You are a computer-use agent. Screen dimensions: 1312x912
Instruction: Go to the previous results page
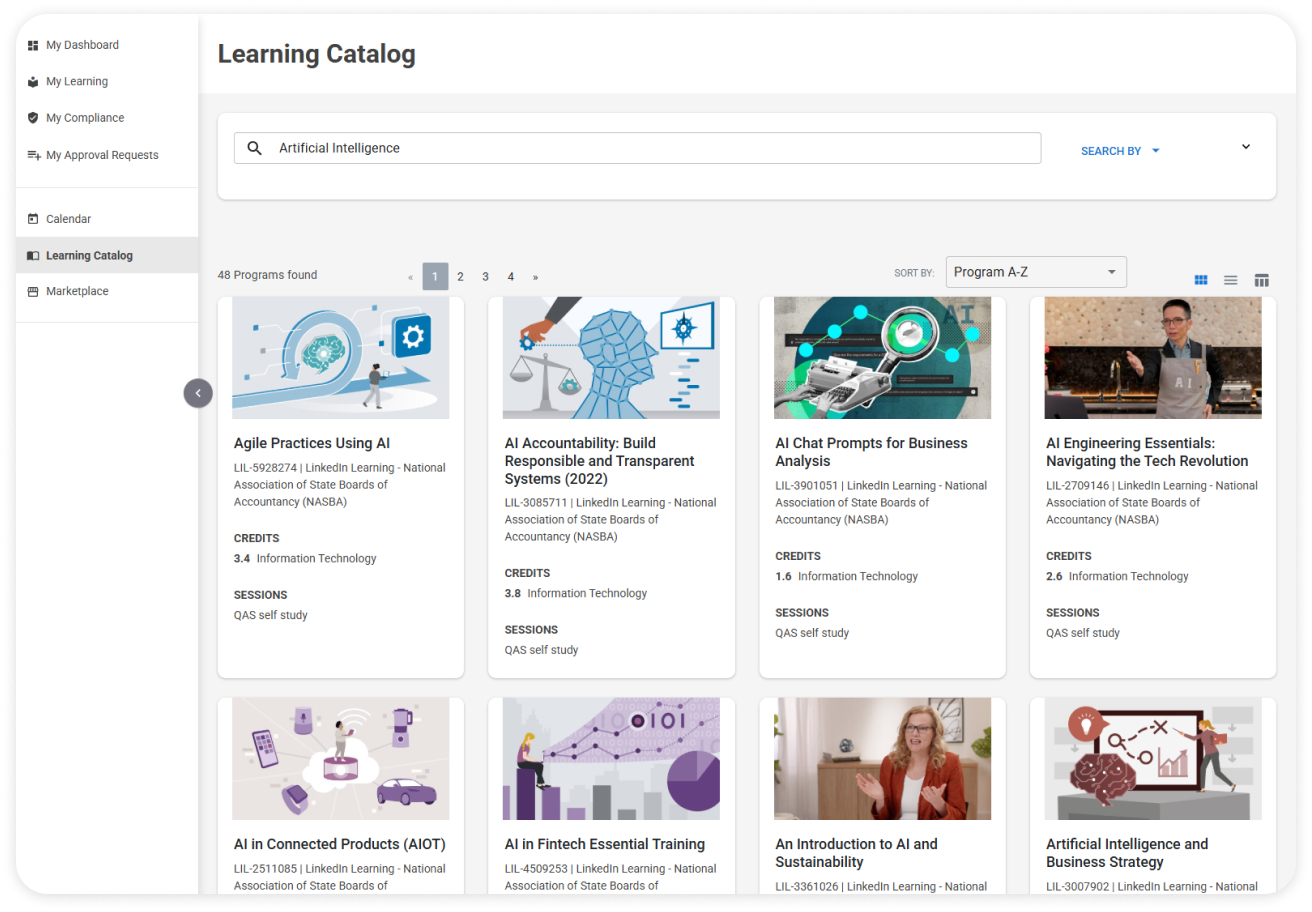pos(411,277)
